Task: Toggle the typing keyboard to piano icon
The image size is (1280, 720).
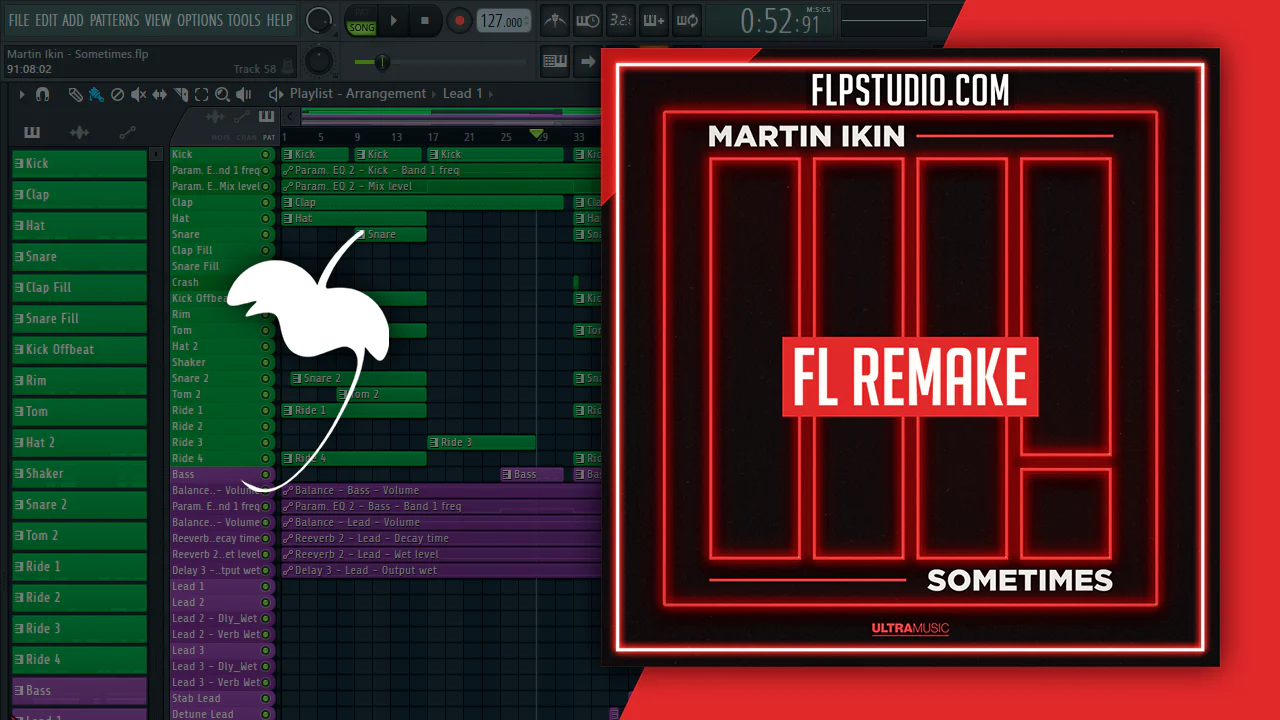Action: point(555,61)
